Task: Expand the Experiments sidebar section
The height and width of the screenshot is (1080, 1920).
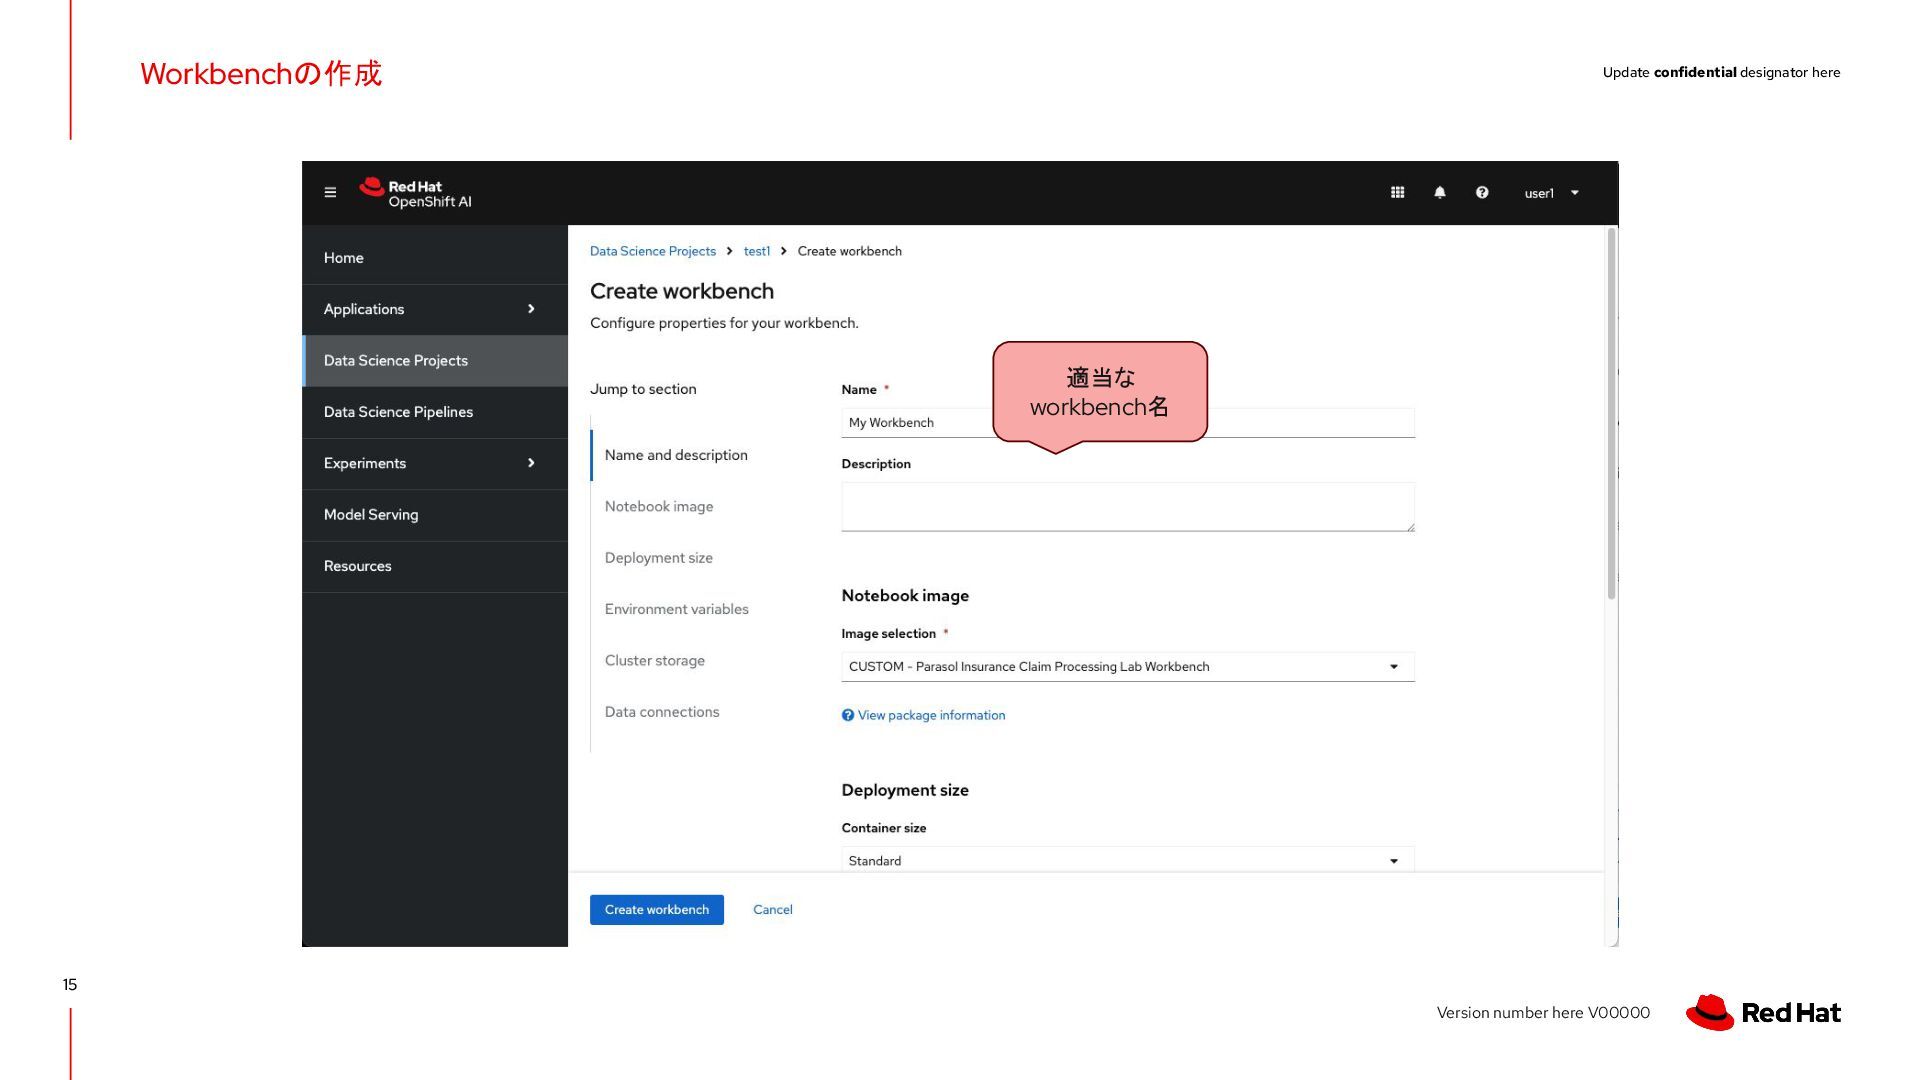Action: (435, 463)
